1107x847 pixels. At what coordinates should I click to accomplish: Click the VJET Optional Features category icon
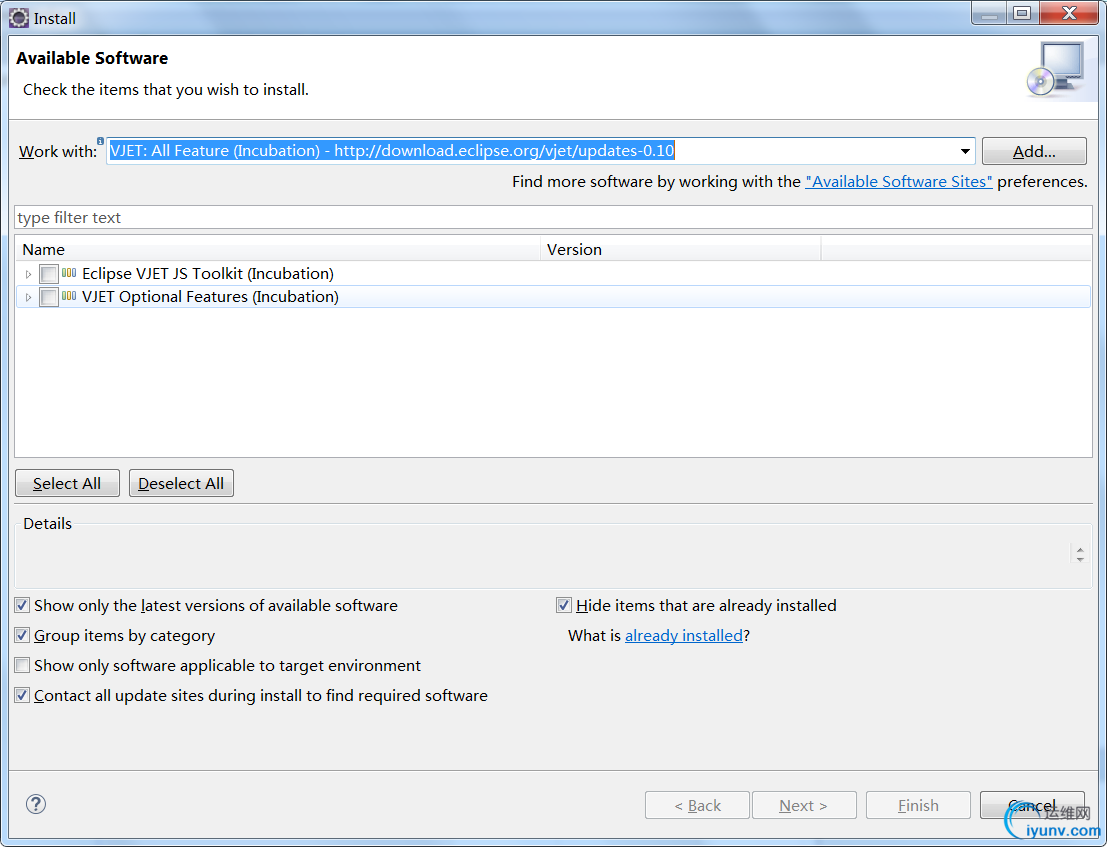click(68, 296)
